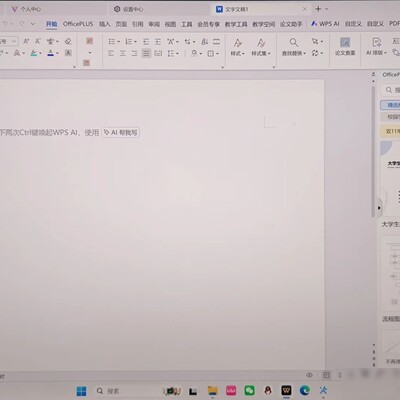This screenshot has width=400, height=400.
Task: Apply text highlight color swatch
Action: (34, 53)
